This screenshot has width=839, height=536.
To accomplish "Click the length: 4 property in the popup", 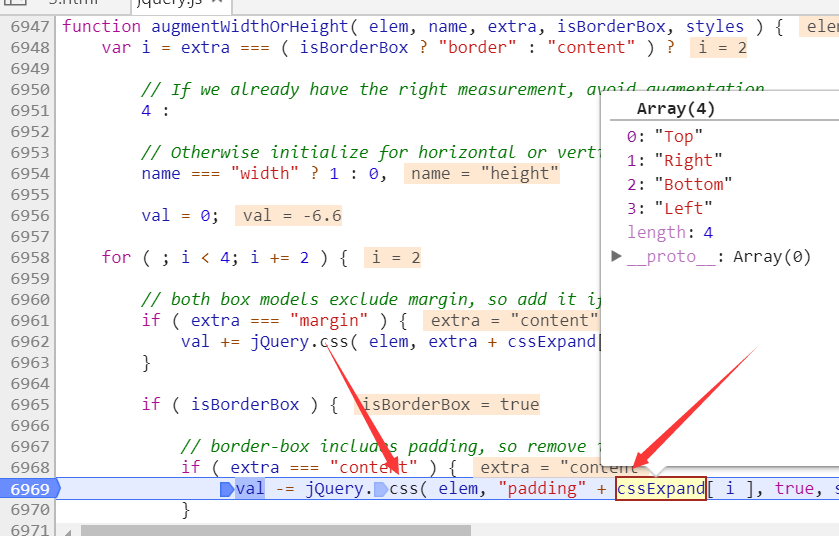I will [670, 232].
